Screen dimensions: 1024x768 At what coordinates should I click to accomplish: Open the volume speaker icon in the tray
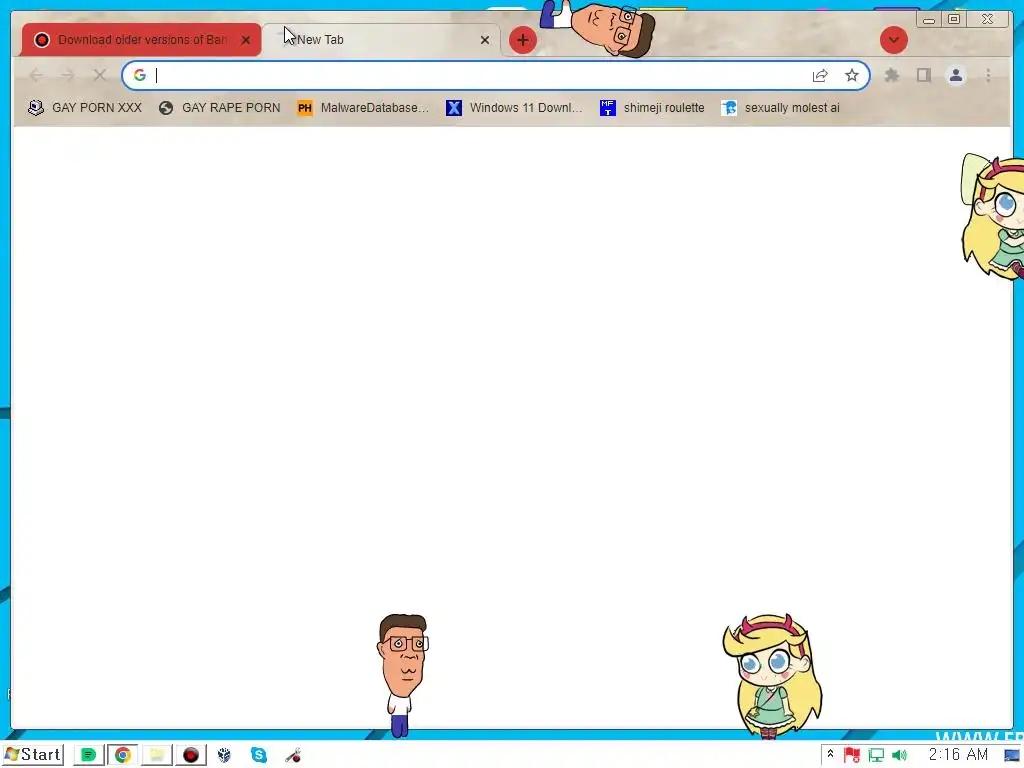point(900,756)
